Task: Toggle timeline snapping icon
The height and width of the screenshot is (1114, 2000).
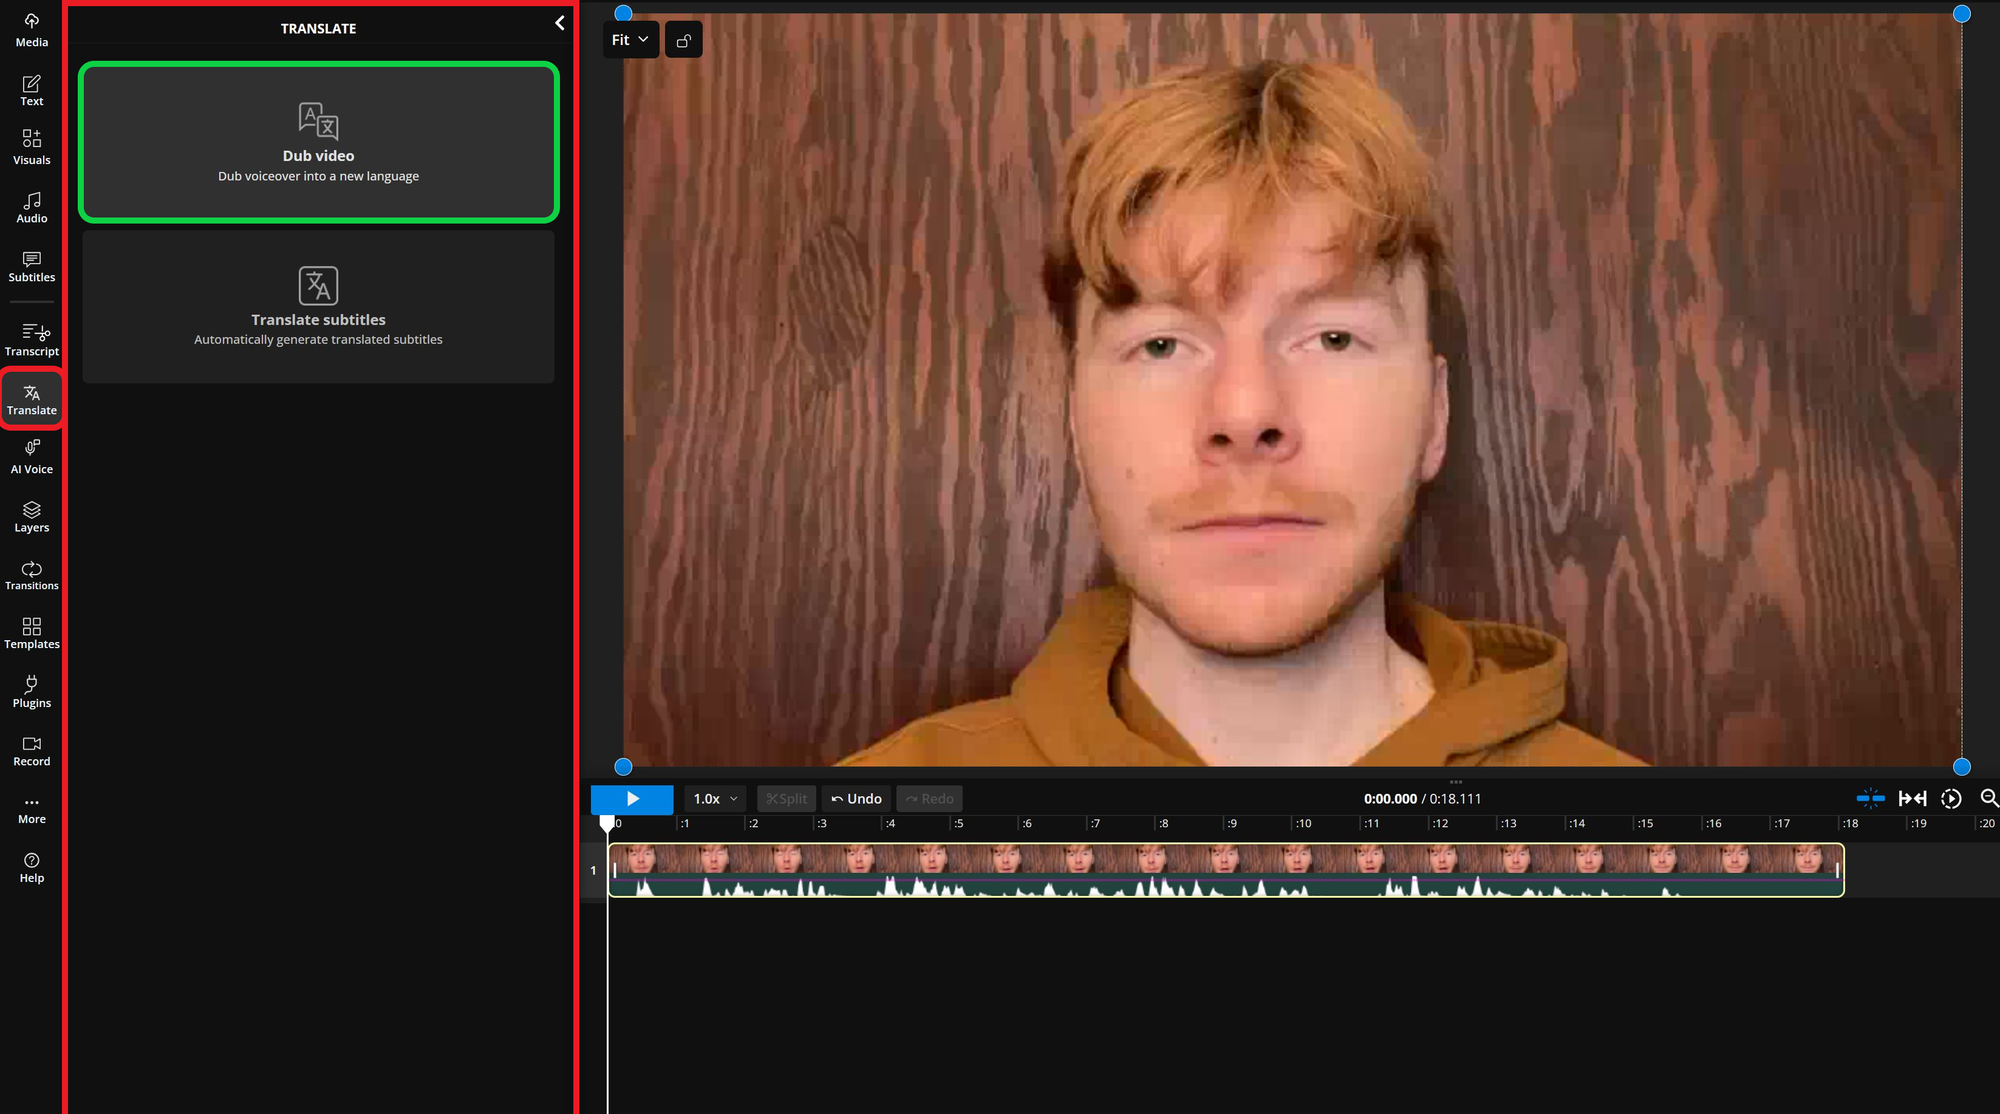Action: click(x=1870, y=798)
